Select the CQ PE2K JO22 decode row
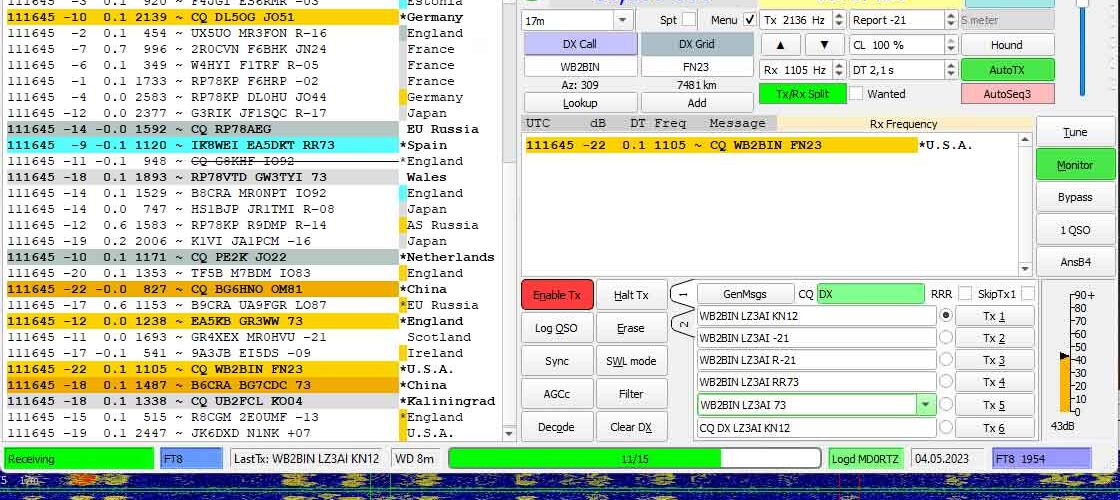This screenshot has width=1120, height=500. (203, 257)
